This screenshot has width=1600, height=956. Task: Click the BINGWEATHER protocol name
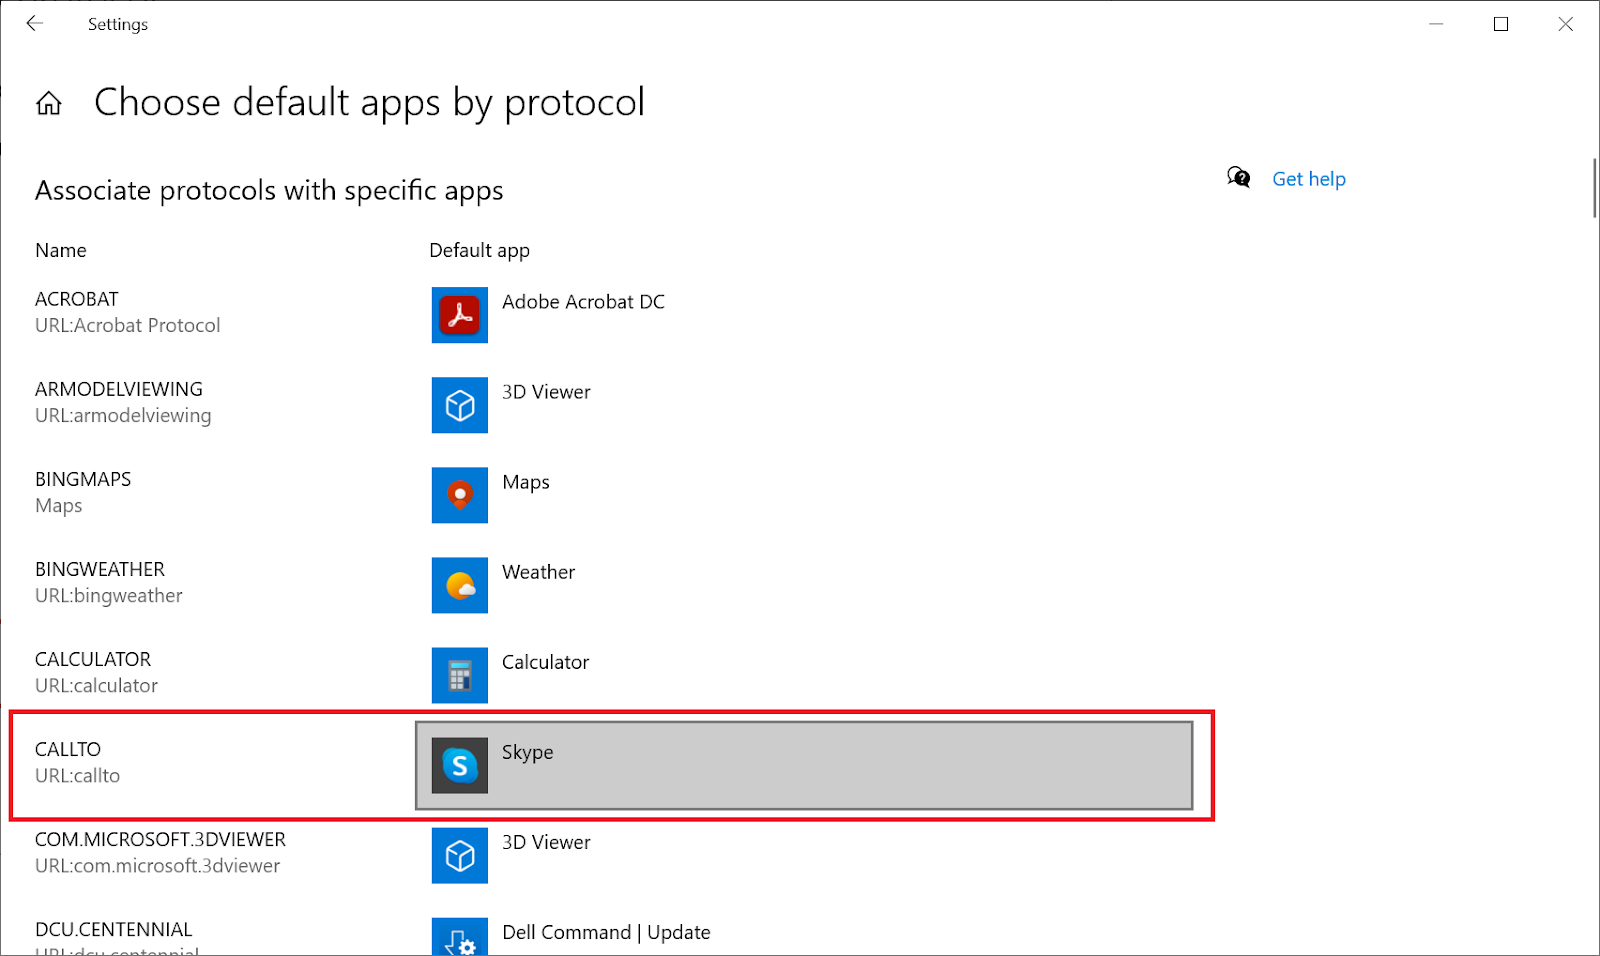[x=100, y=569]
